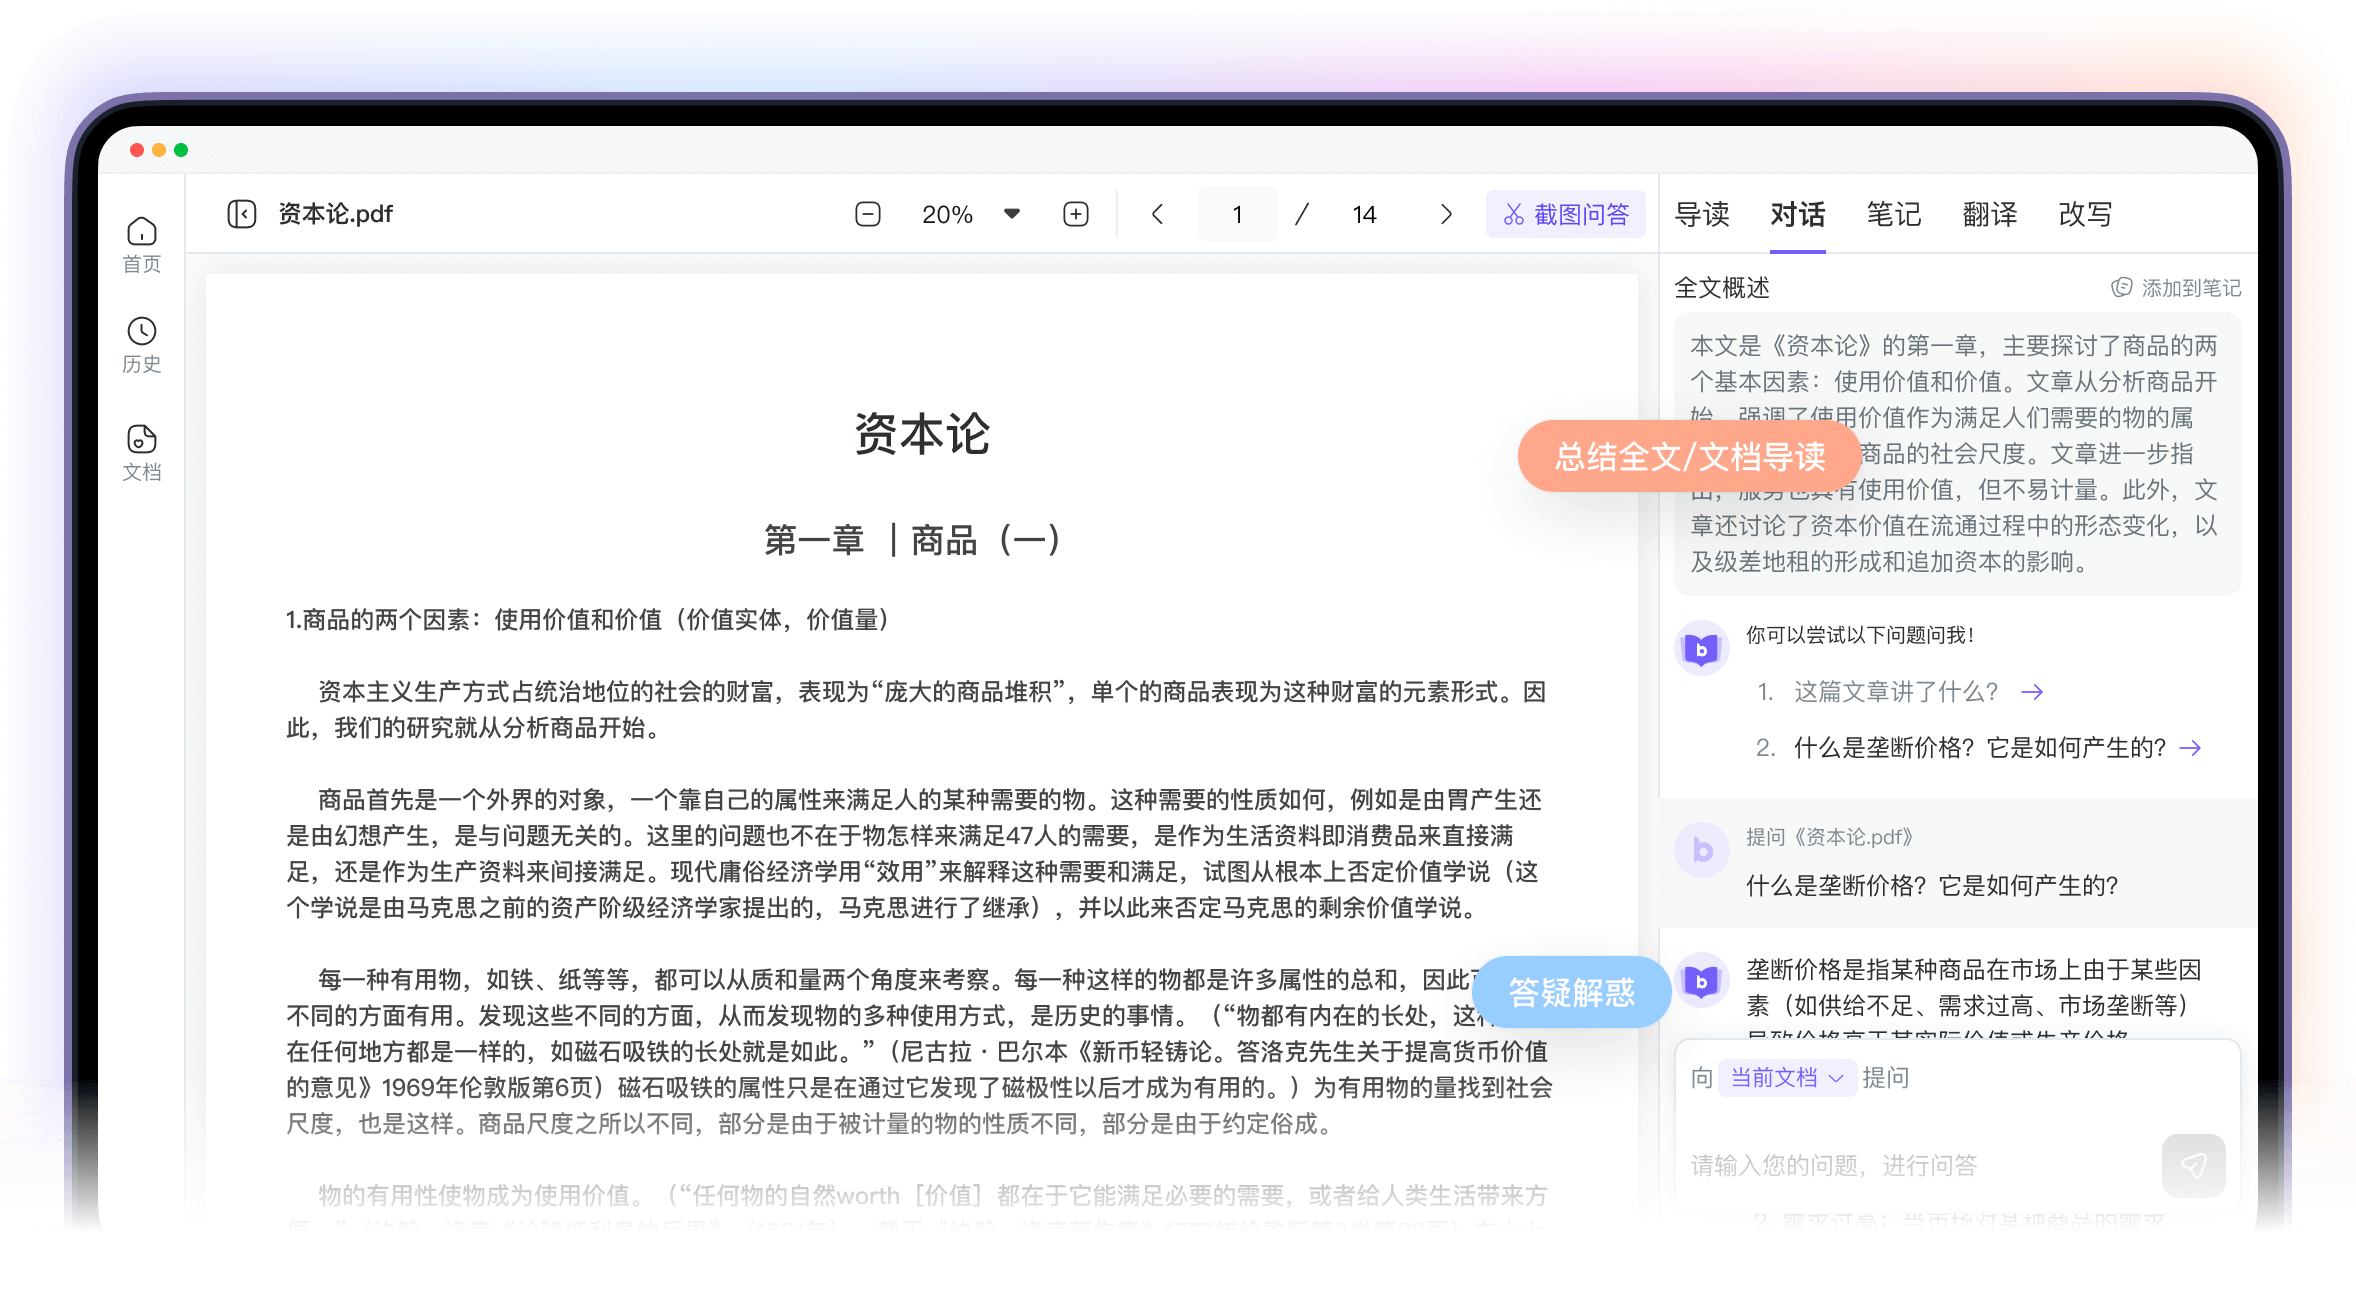2356x1296 pixels.
Task: Zoom in on the PDF page
Action: [x=1075, y=213]
